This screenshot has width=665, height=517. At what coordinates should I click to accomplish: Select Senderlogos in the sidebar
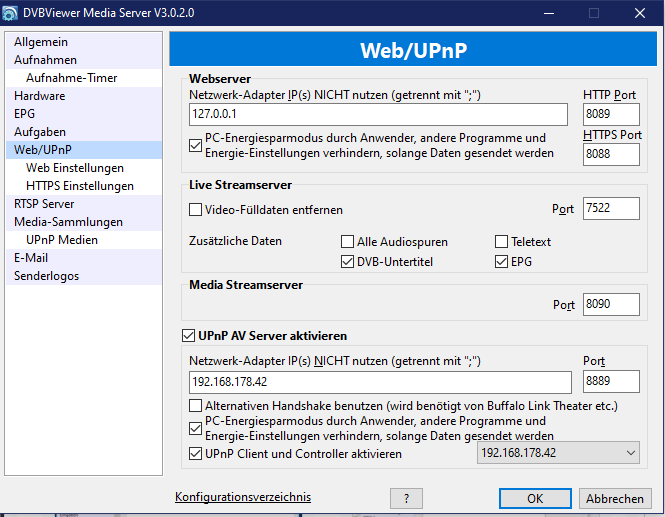(x=84, y=276)
